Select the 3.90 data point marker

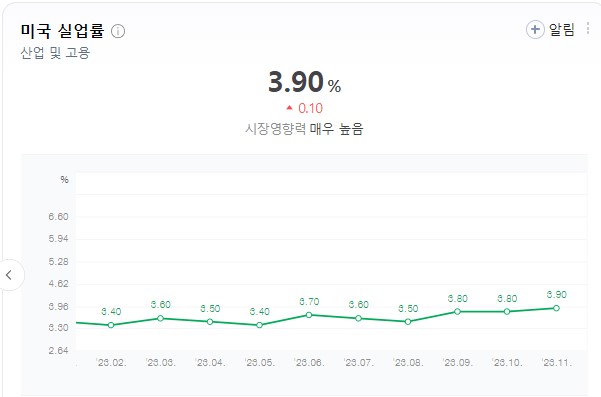tap(556, 308)
